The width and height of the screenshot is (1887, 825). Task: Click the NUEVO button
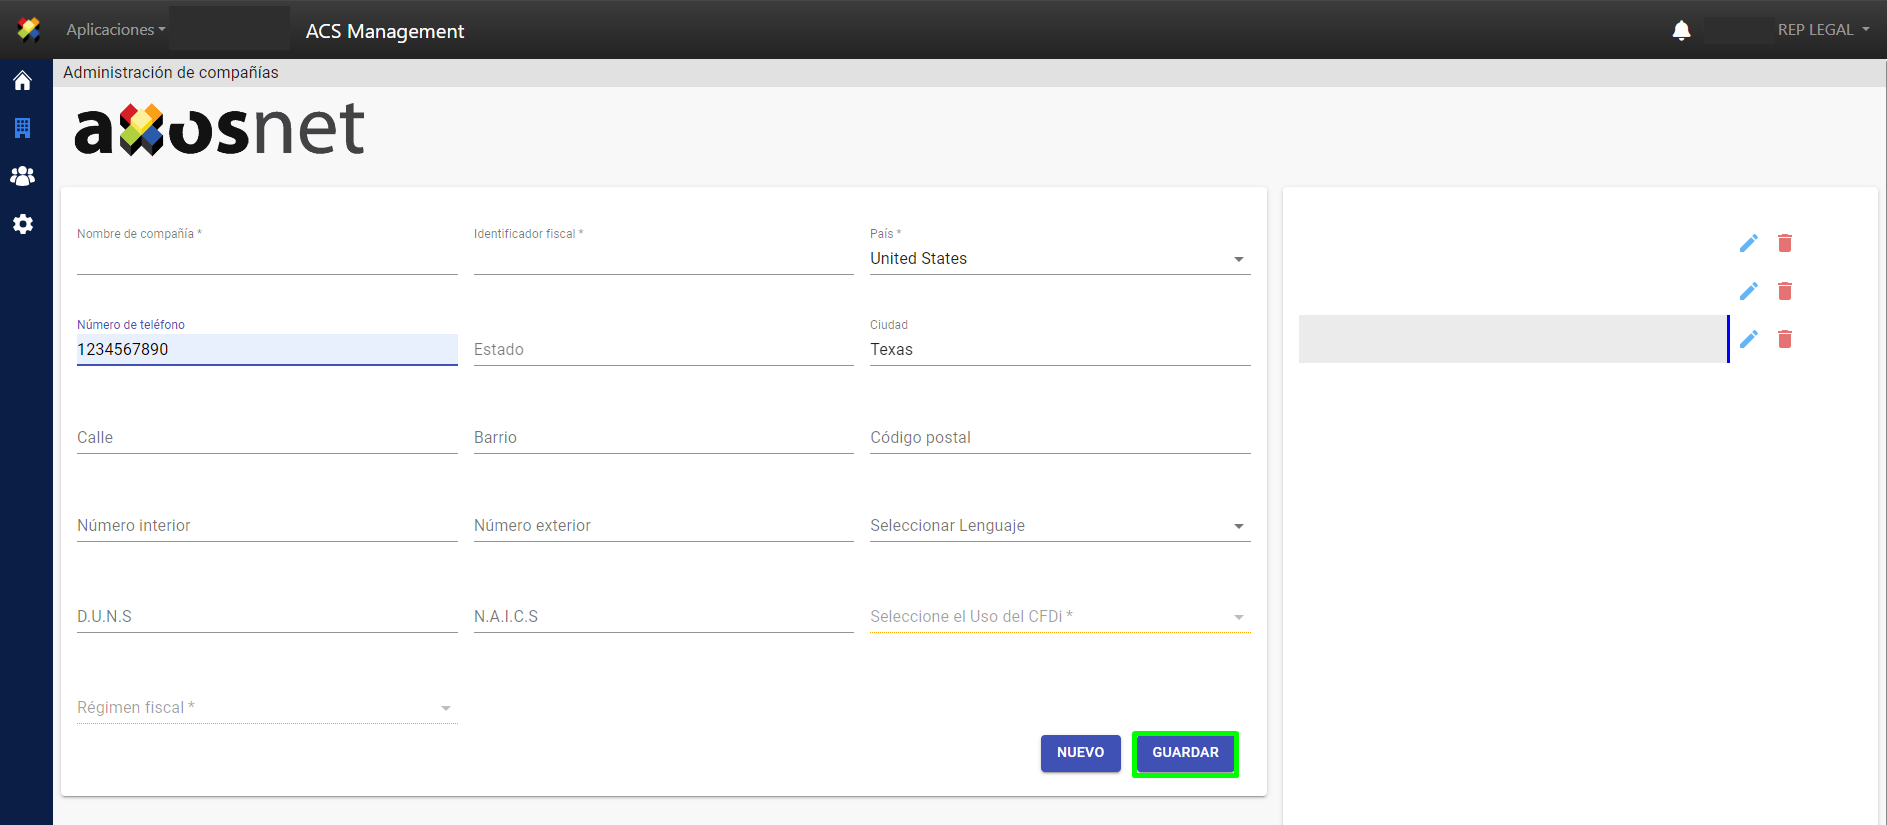(1080, 753)
